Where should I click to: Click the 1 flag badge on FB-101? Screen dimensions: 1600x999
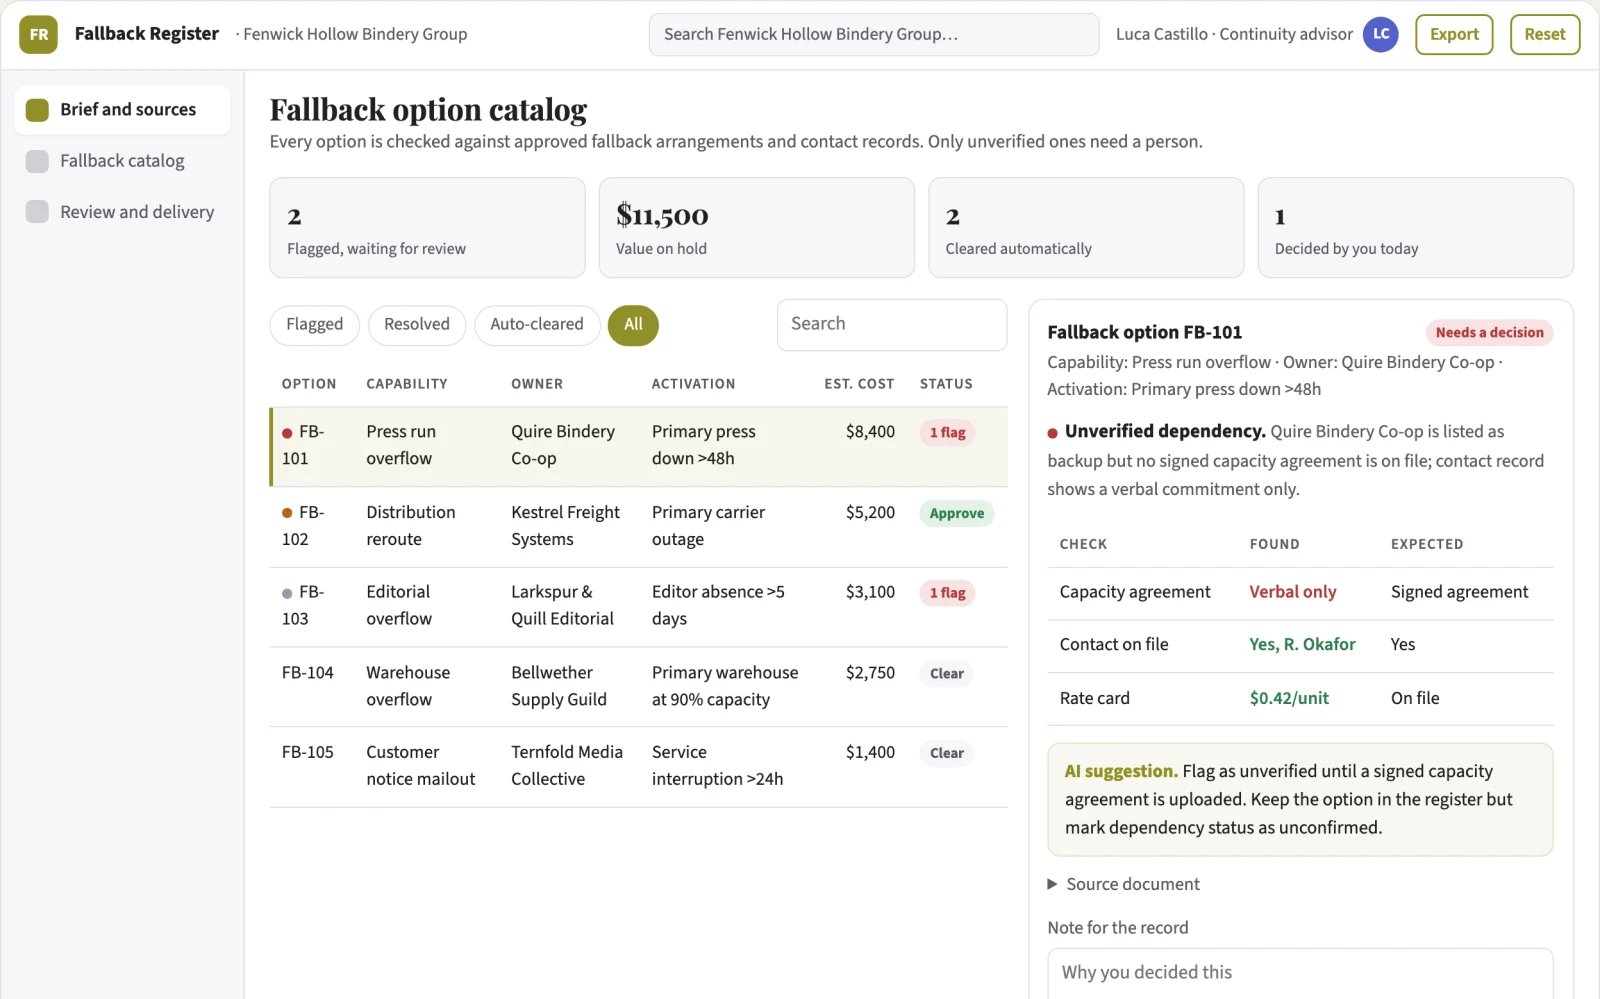pos(947,433)
